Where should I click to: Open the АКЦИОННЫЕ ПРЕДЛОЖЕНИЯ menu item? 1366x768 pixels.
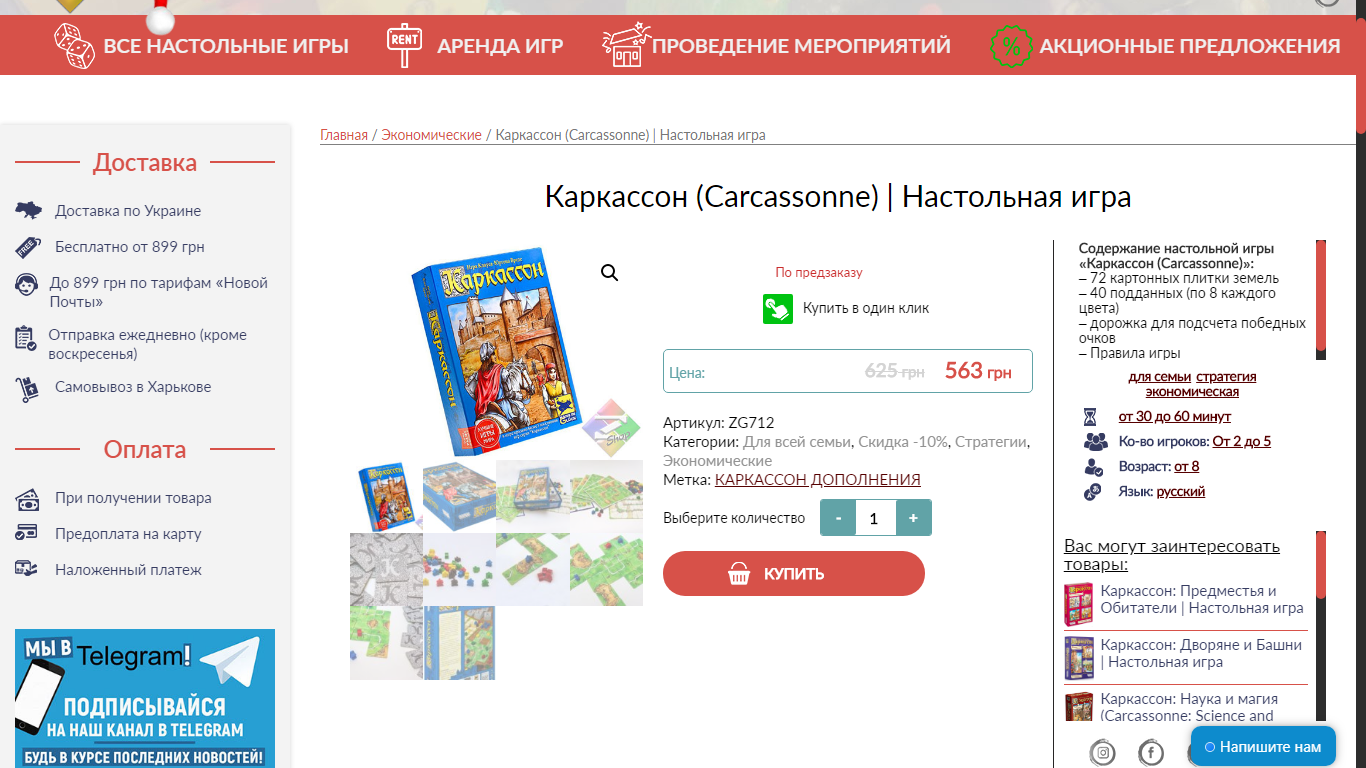(x=1189, y=46)
